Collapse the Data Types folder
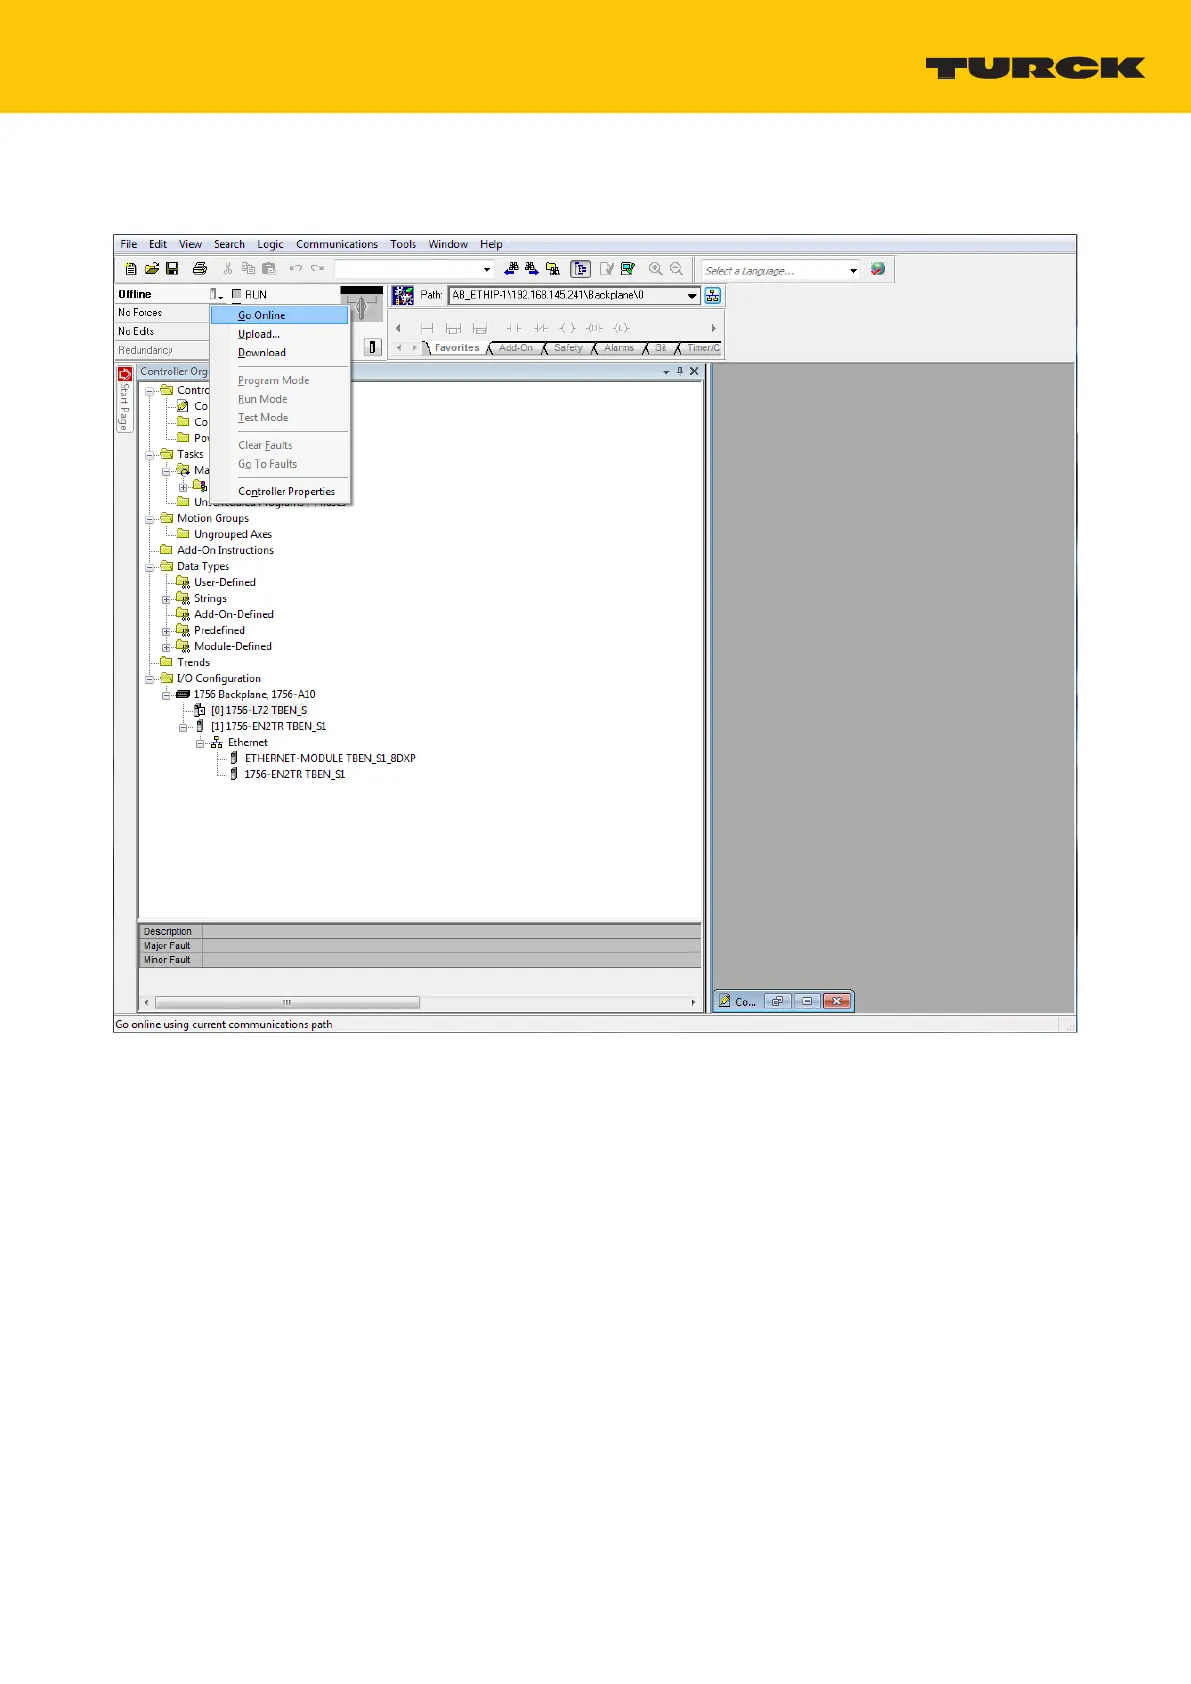The width and height of the screenshot is (1191, 1684). pyautogui.click(x=151, y=567)
